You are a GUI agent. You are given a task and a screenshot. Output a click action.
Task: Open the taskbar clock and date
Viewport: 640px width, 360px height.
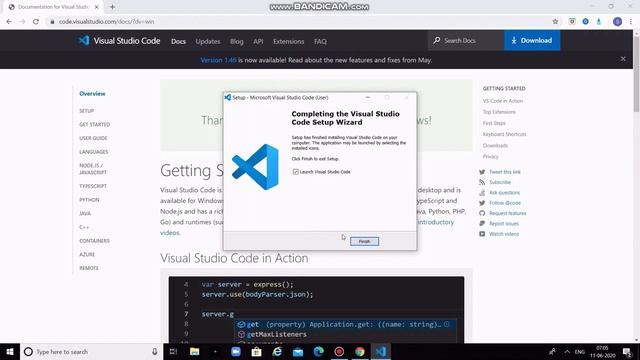tap(602, 351)
